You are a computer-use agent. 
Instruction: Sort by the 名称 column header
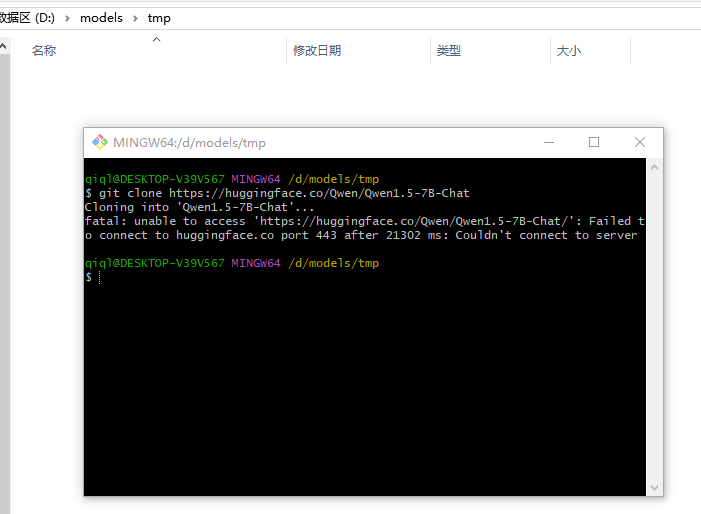pos(44,51)
